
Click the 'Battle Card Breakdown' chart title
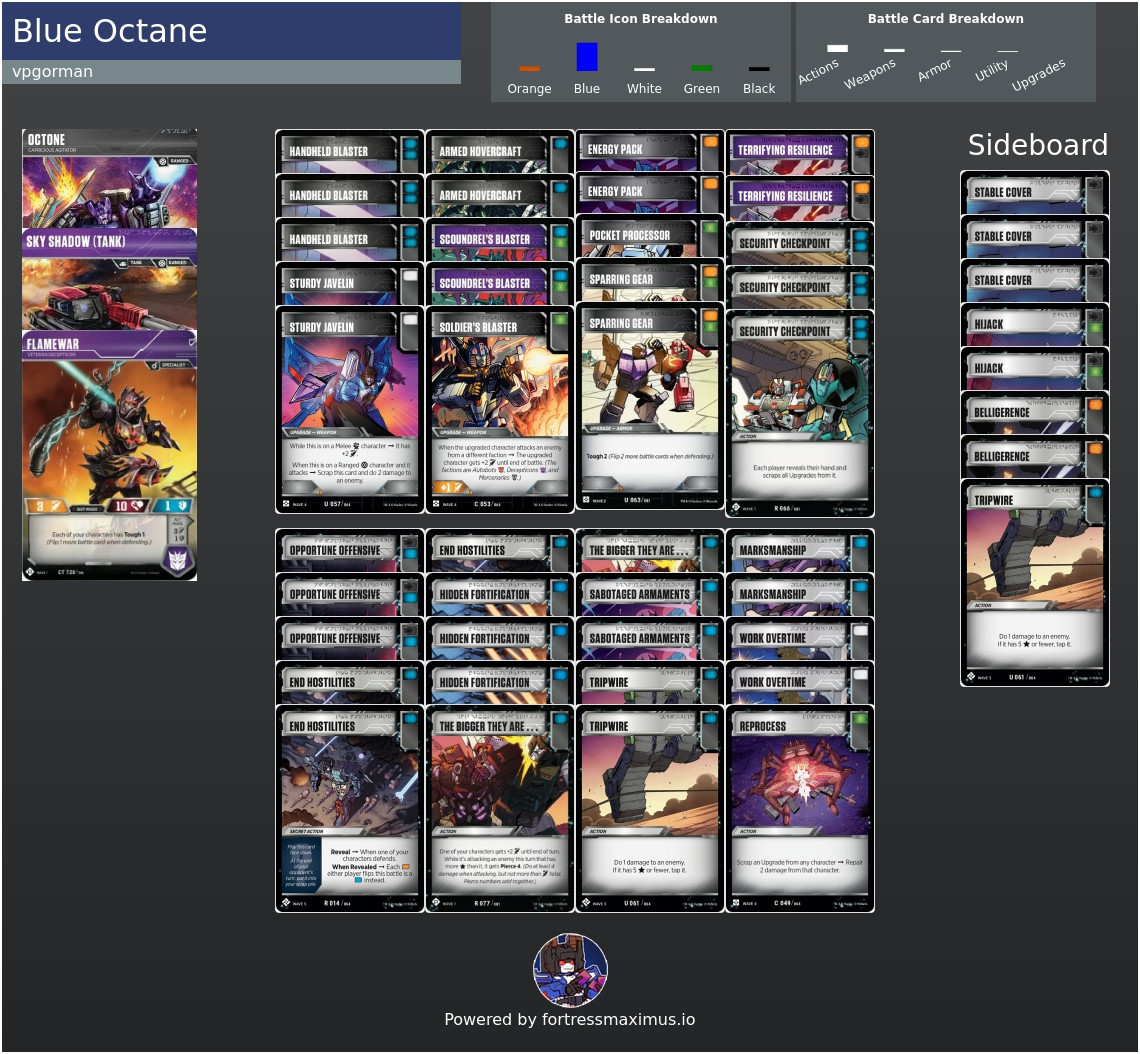[x=945, y=19]
